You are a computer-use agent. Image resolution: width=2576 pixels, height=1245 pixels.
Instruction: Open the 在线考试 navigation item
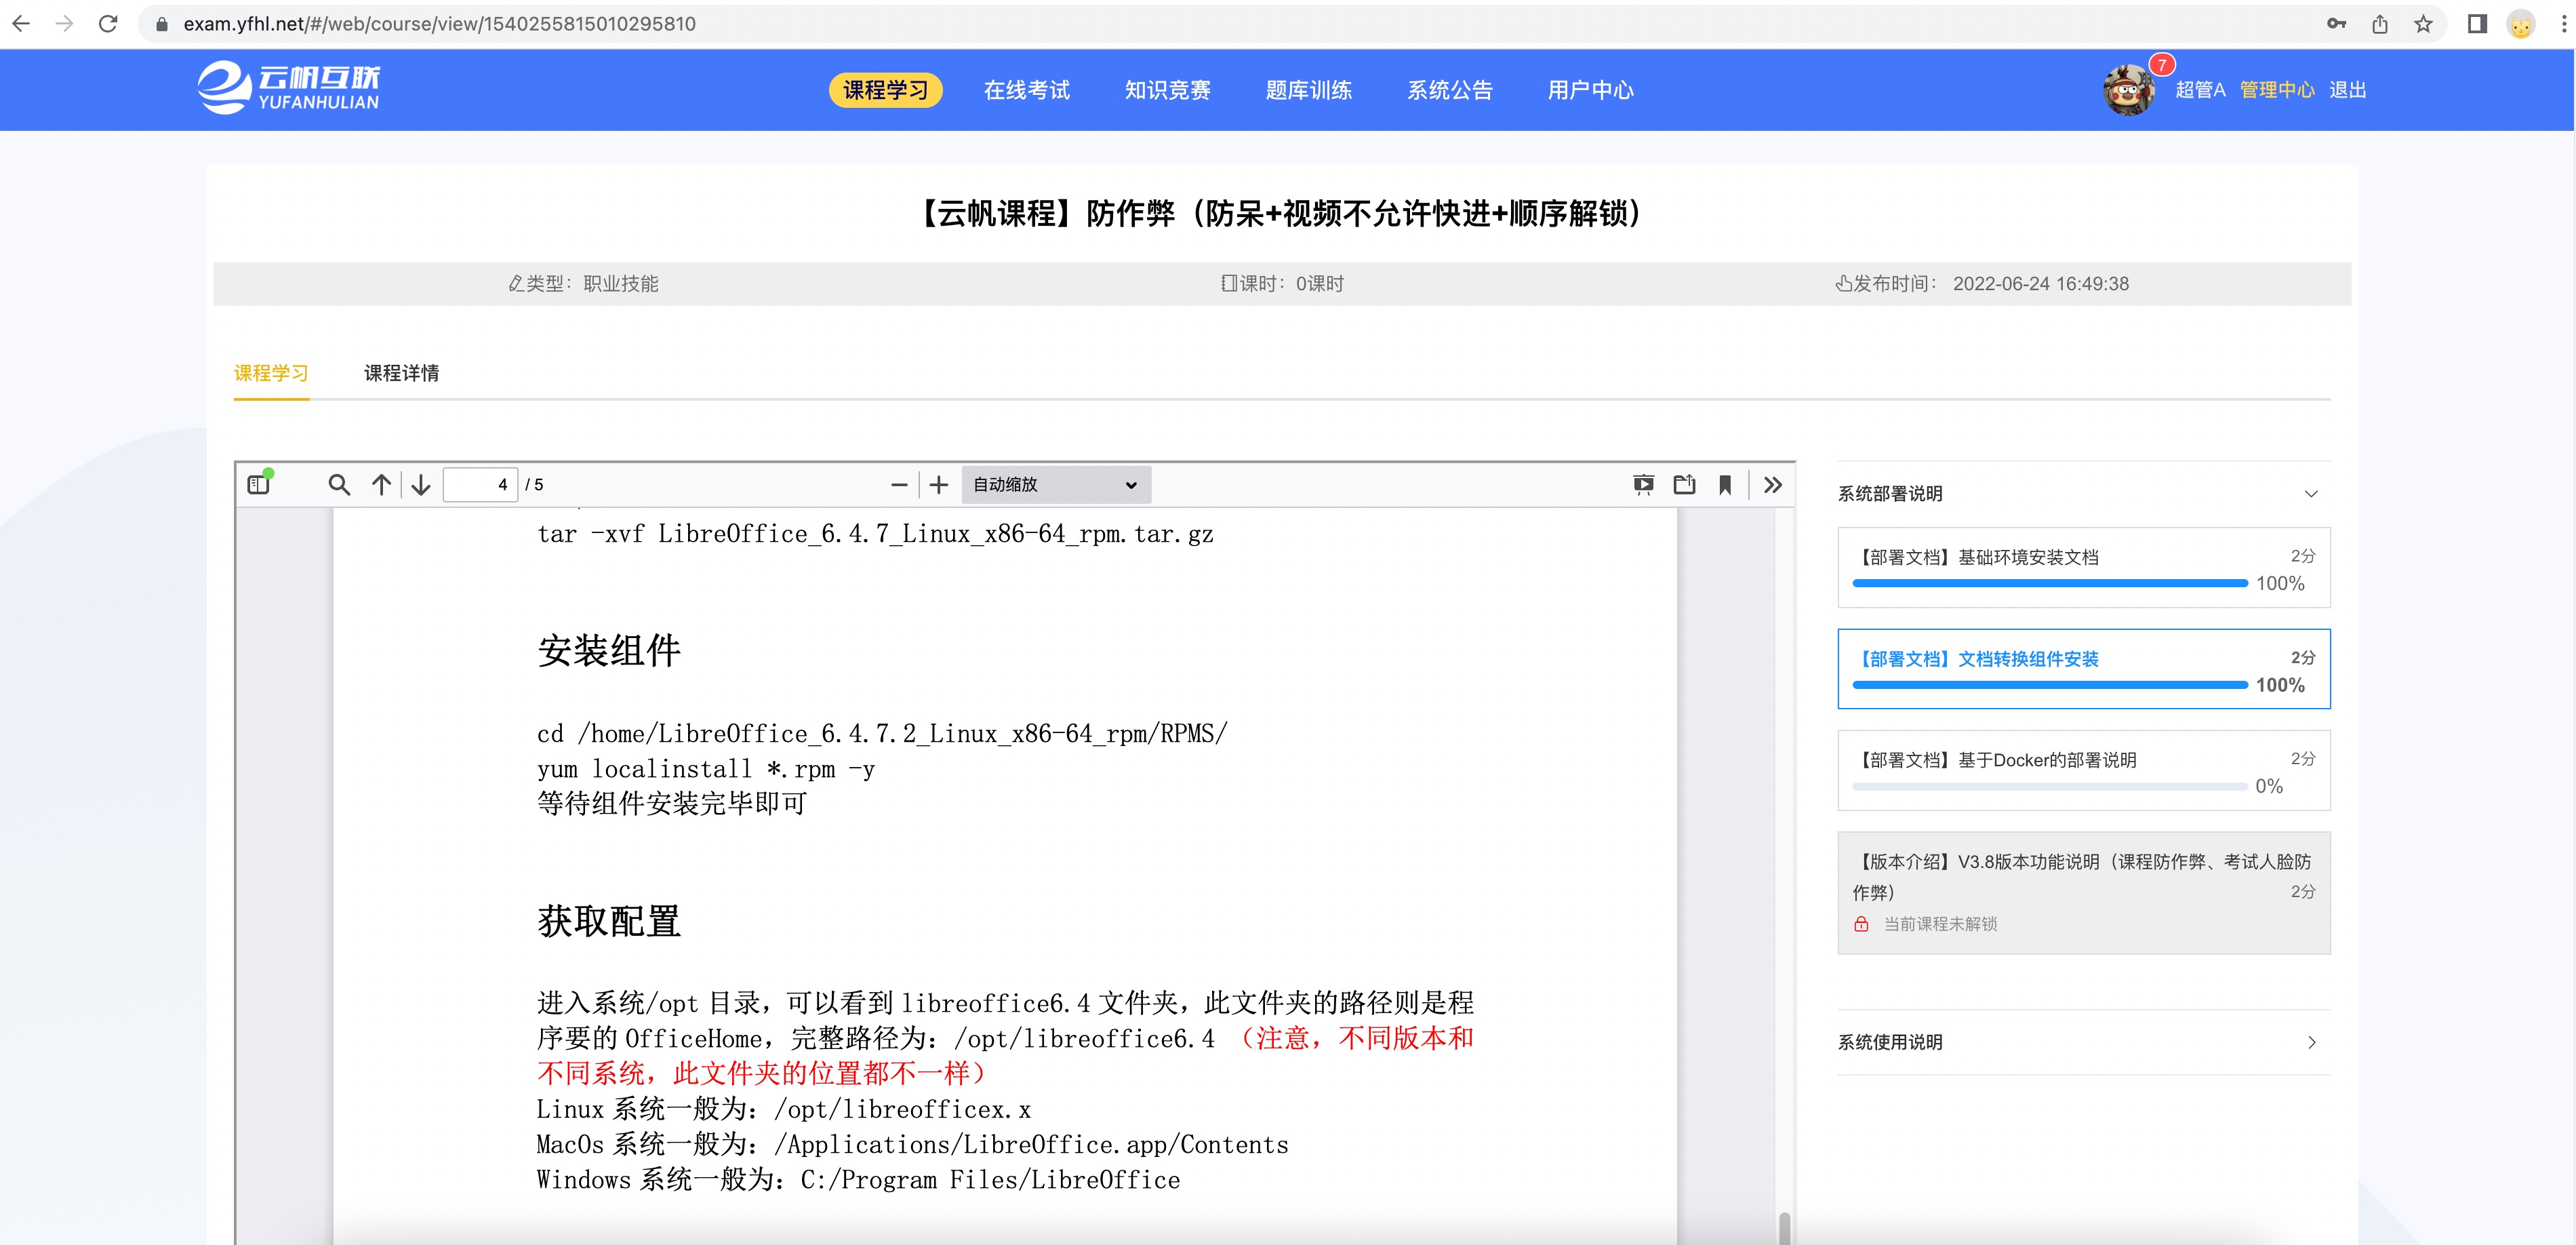pos(1026,90)
